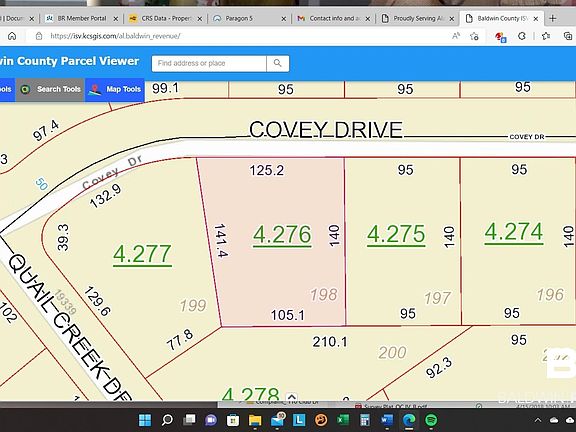Add this page to favorites via star-plus icon
Viewport: 576px width, 432px height.
point(474,36)
